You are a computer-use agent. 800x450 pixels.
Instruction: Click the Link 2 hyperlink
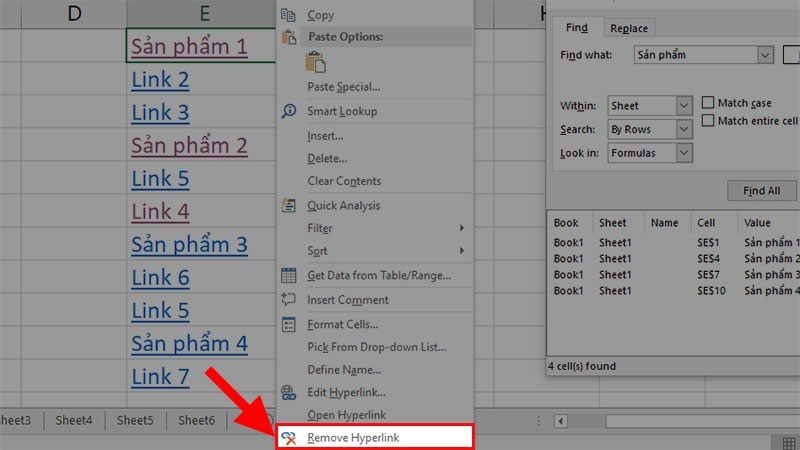point(160,80)
